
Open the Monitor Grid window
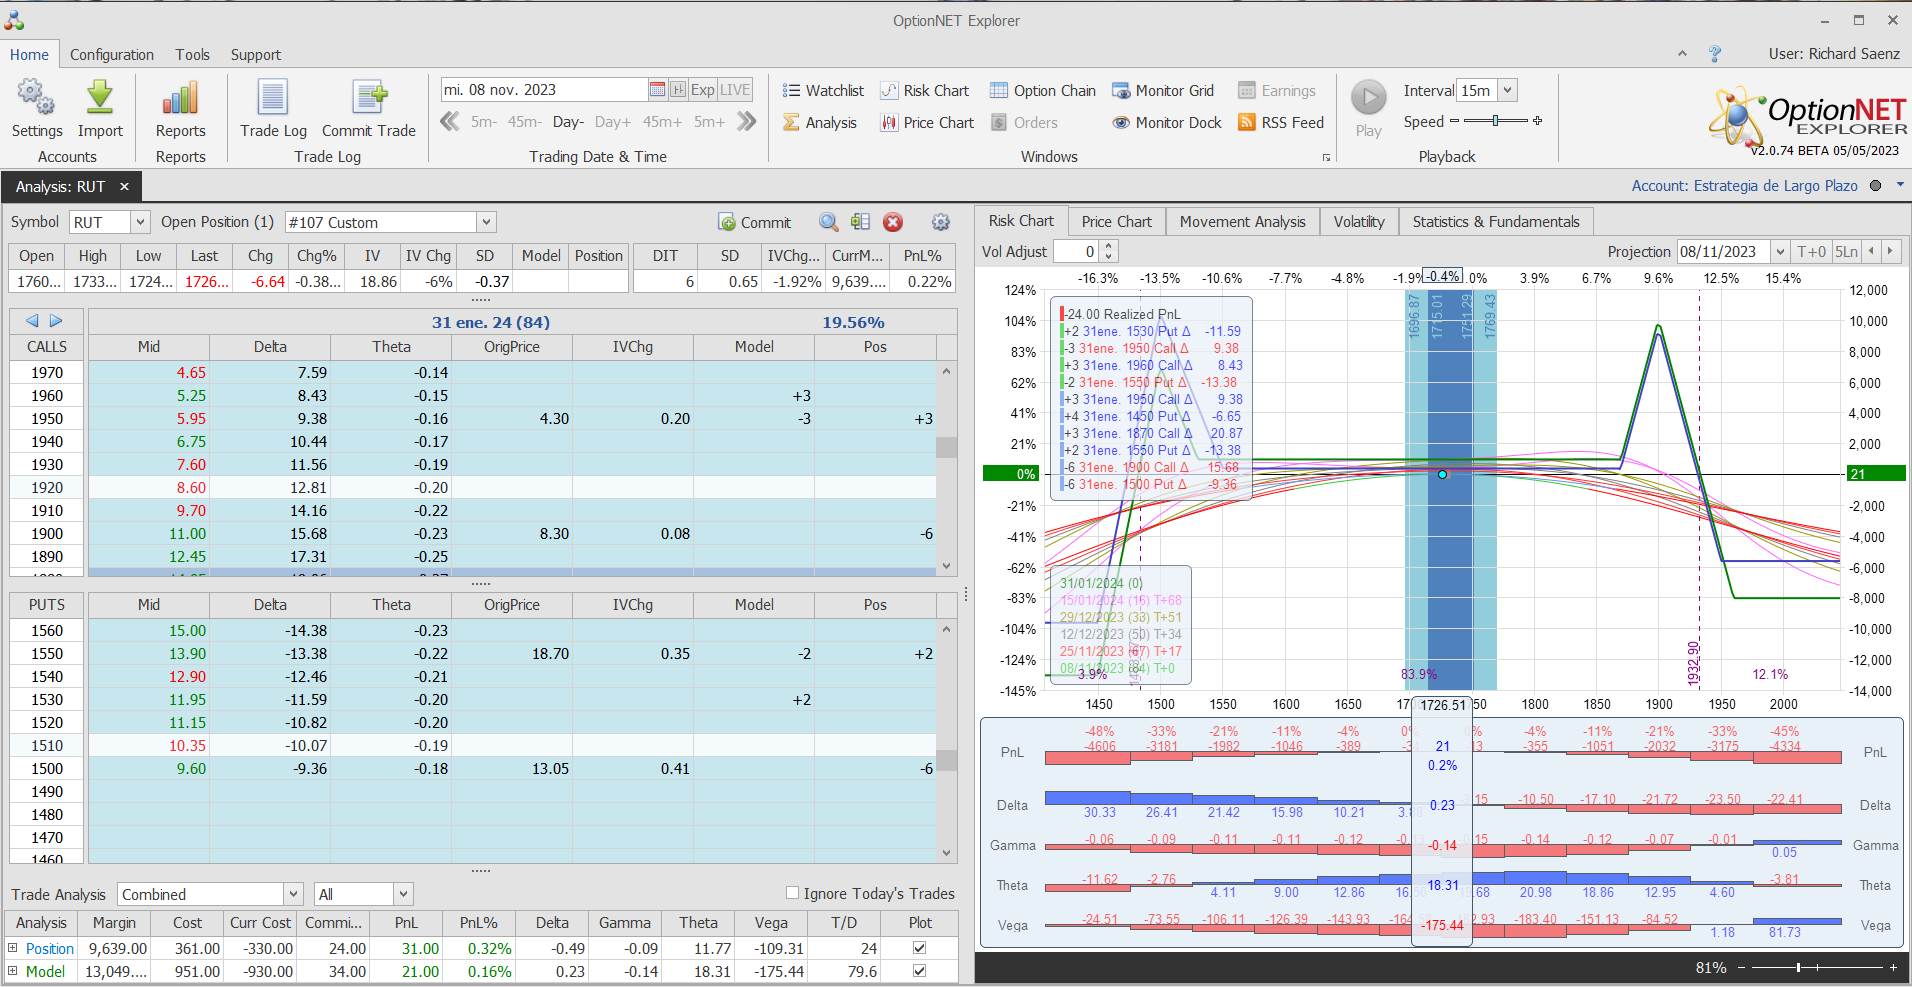[x=1163, y=91]
